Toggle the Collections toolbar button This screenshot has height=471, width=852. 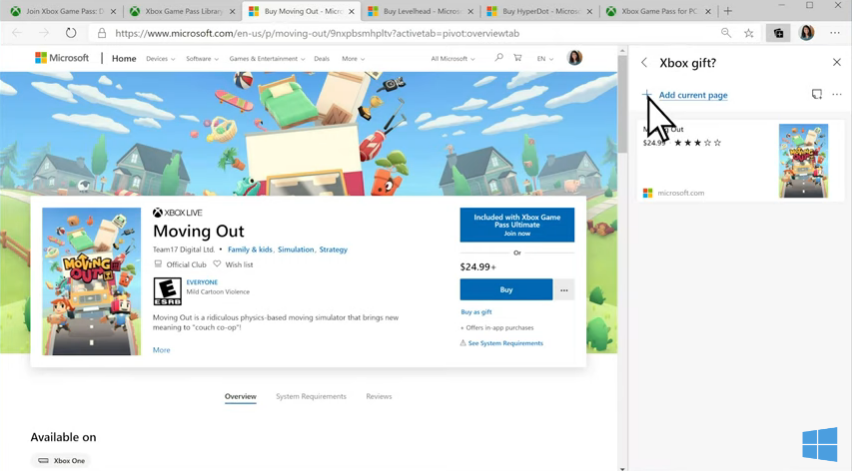click(x=778, y=33)
